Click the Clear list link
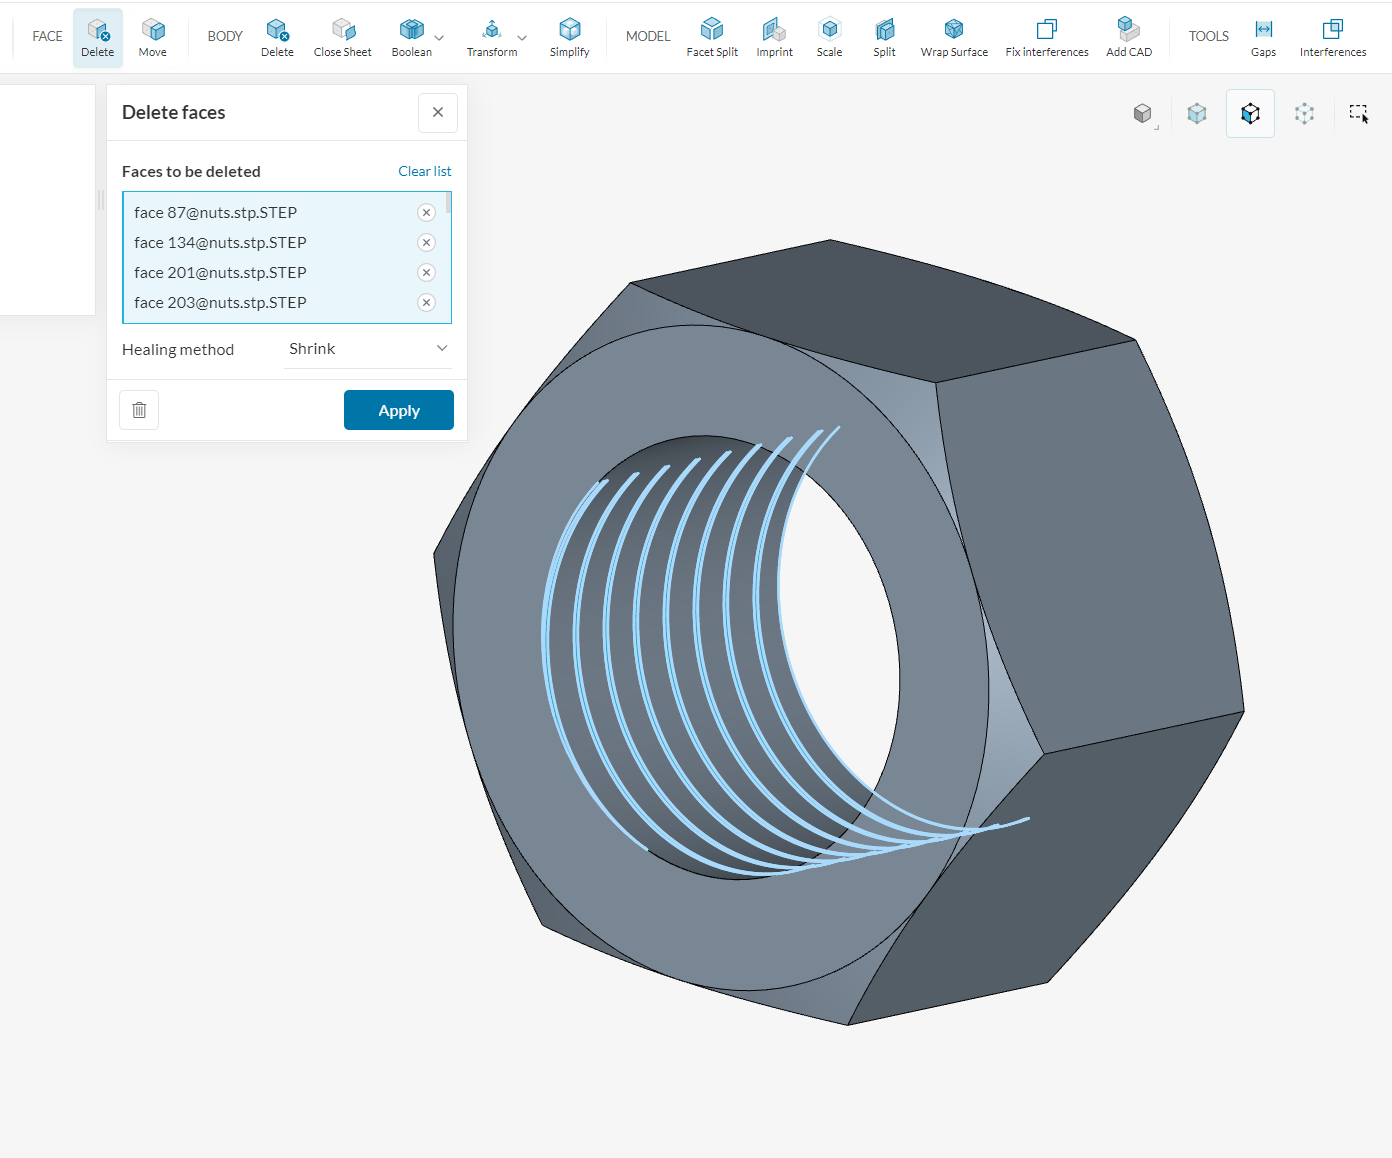Screen dimensions: 1392x1158 point(424,171)
